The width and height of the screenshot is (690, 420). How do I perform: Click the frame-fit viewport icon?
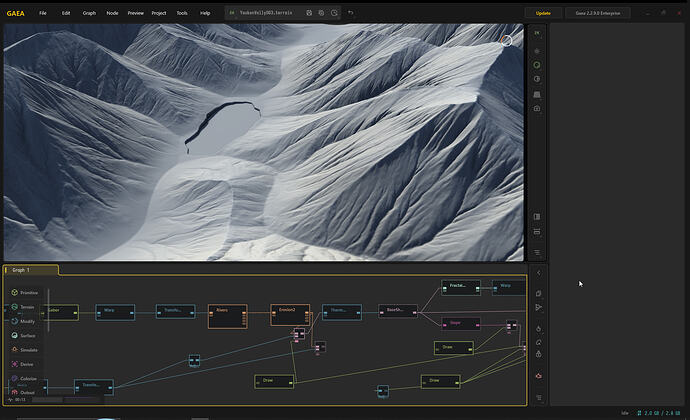(537, 232)
